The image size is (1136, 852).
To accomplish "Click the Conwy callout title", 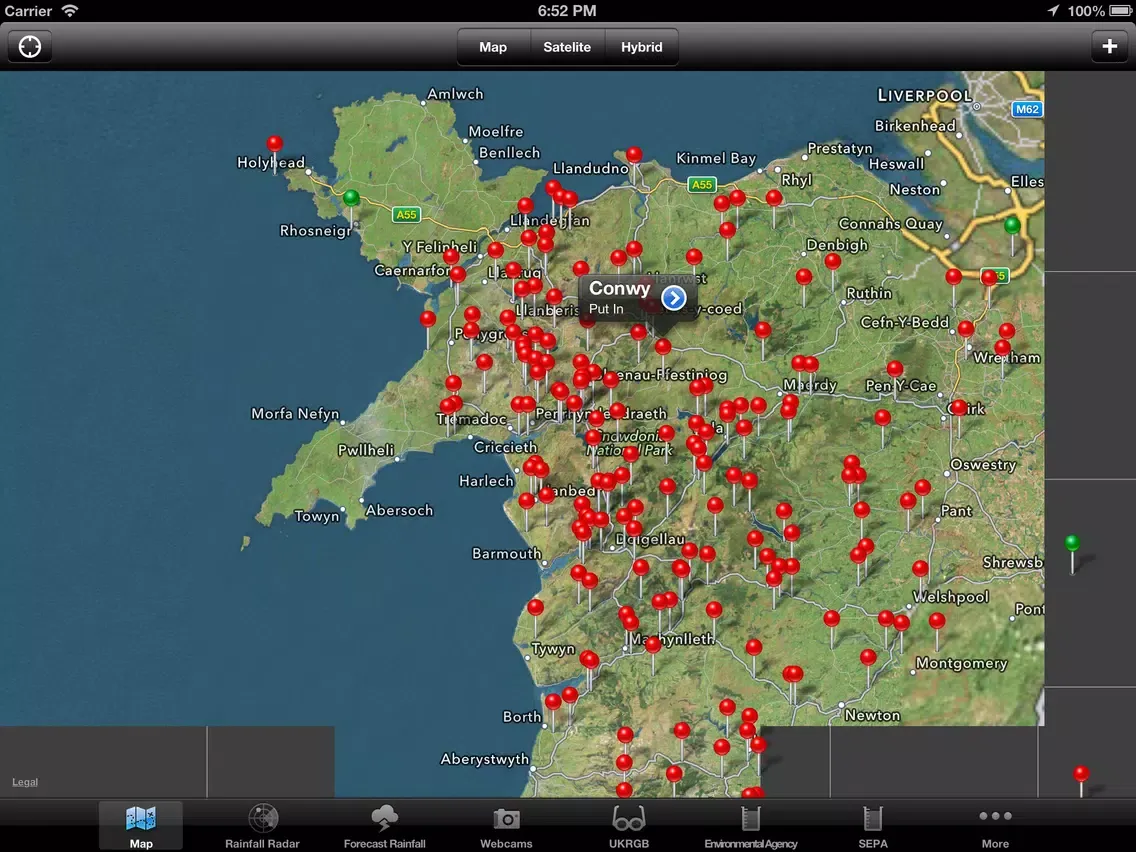I will [x=619, y=288].
